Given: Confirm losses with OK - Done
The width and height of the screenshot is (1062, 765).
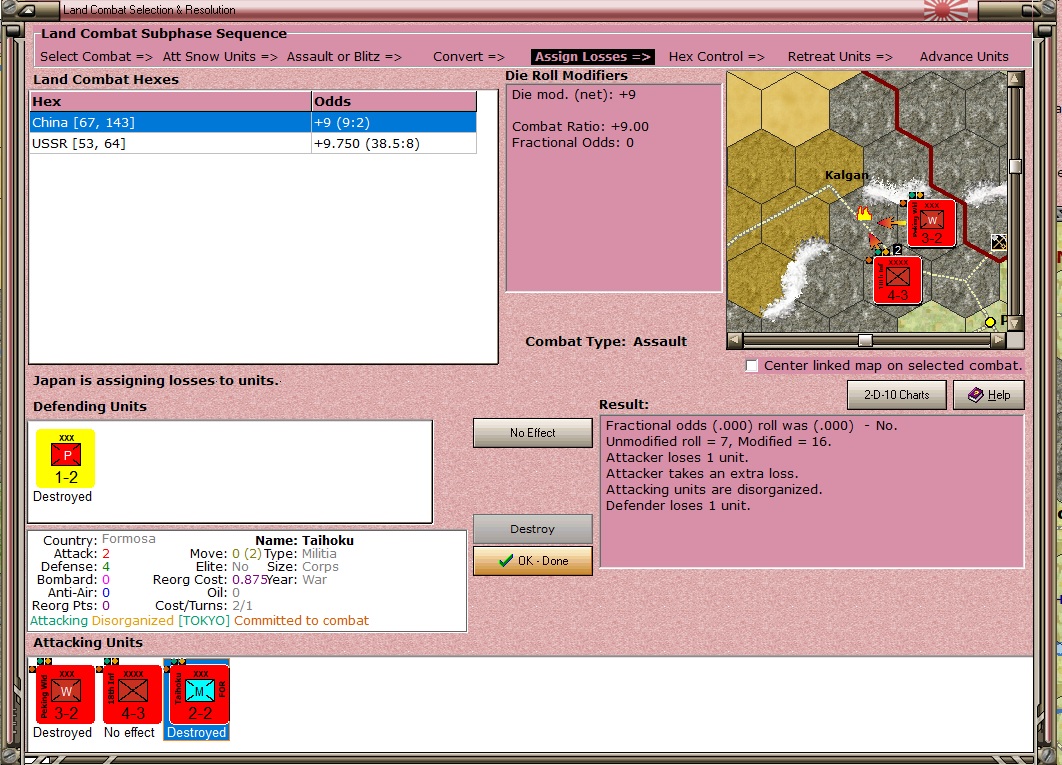Looking at the screenshot, I should pyautogui.click(x=532, y=561).
